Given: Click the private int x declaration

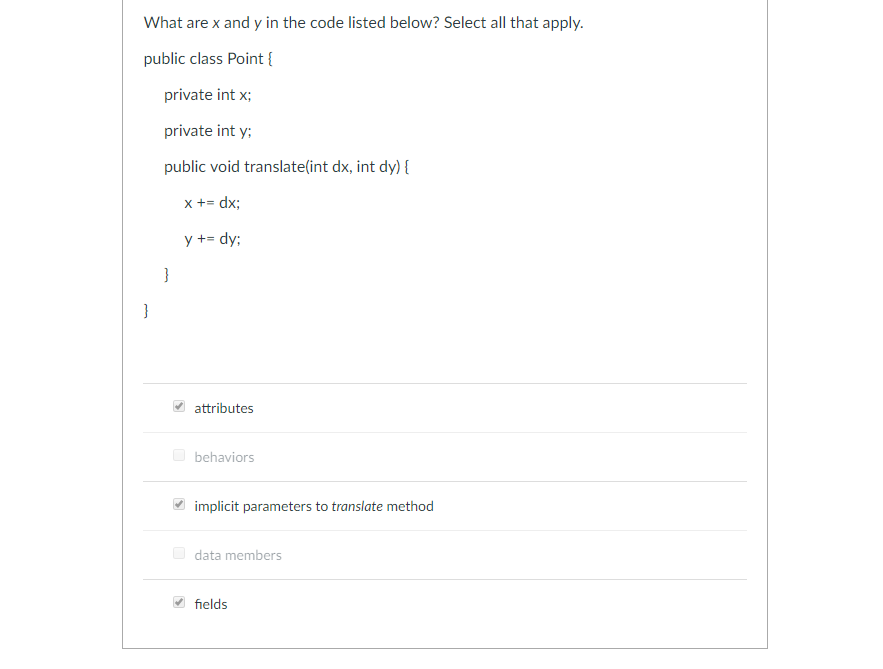Looking at the screenshot, I should tap(207, 94).
